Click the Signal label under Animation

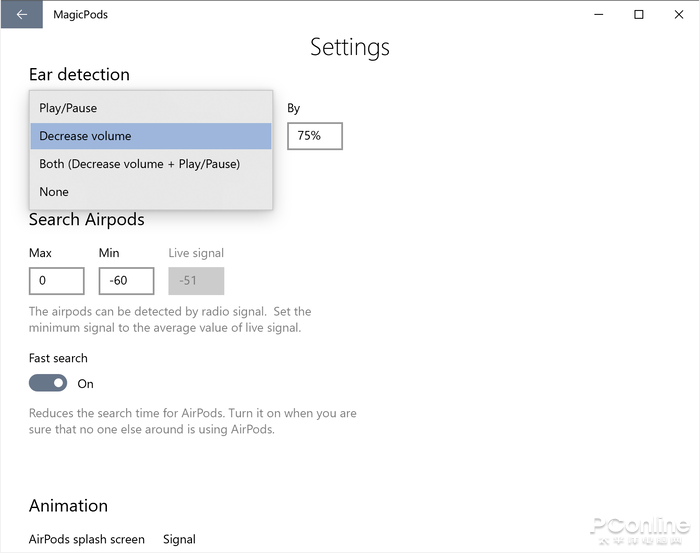click(x=179, y=540)
